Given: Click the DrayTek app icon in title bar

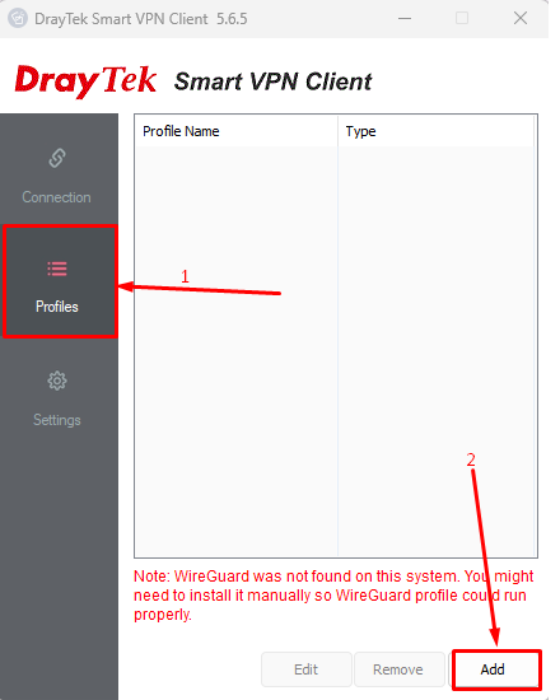Looking at the screenshot, I should click(x=18, y=18).
